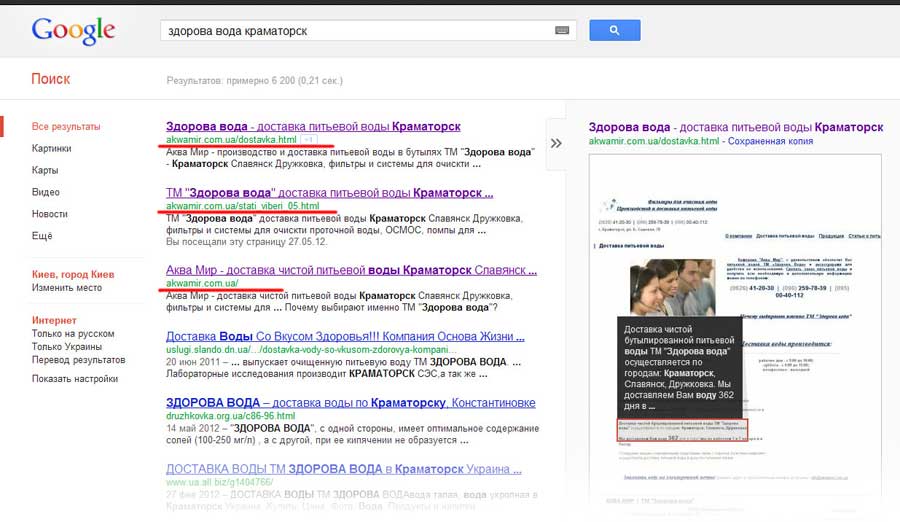Open result 'Доставка Воды Со Вкусом Здоровья!!!'

pyautogui.click(x=345, y=337)
